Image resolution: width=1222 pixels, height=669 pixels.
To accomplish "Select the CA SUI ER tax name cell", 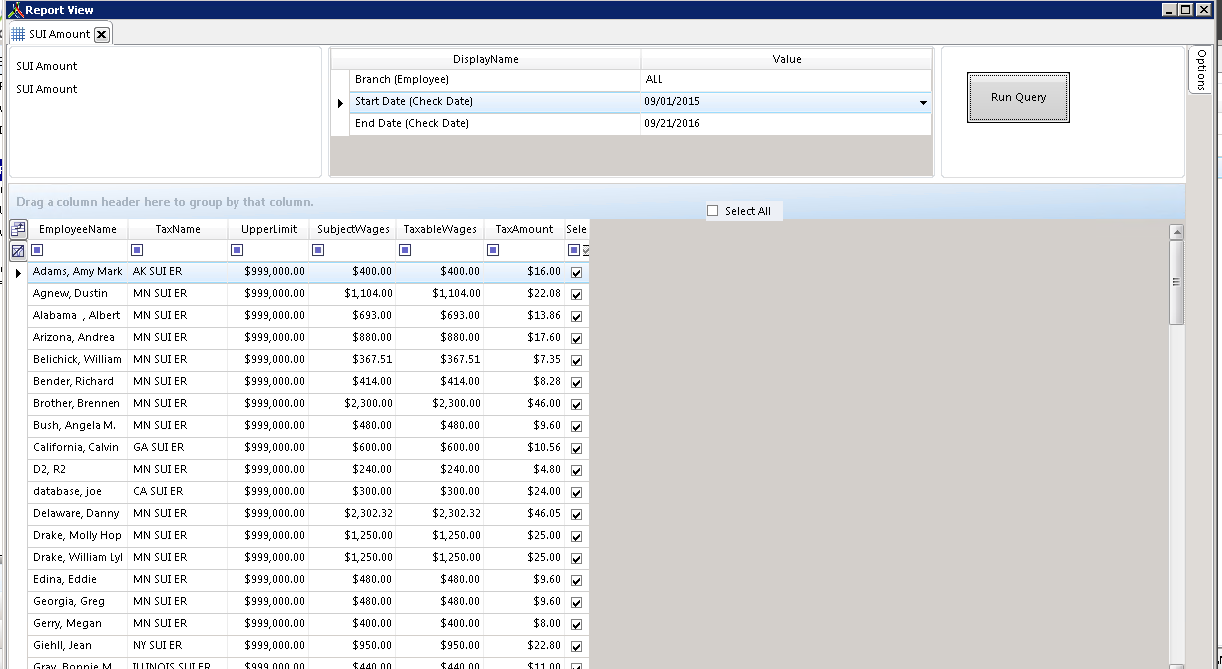I will [178, 492].
